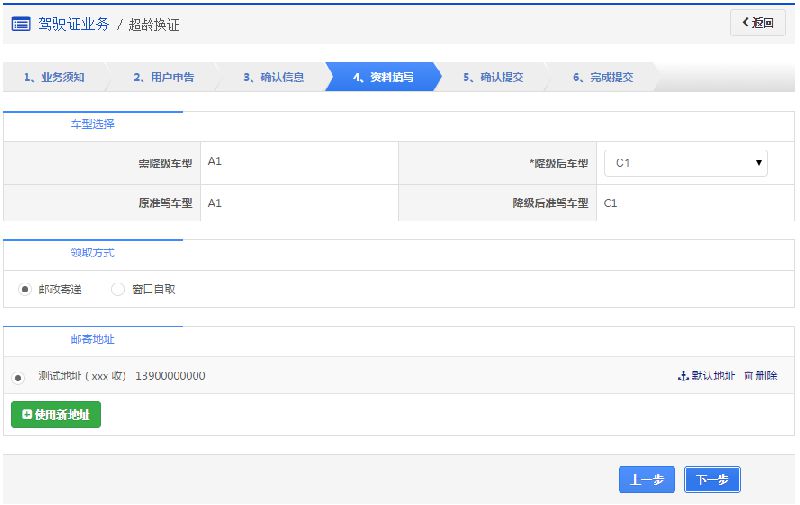Click the 车型选择 section heading
The image size is (800, 505).
(92, 125)
